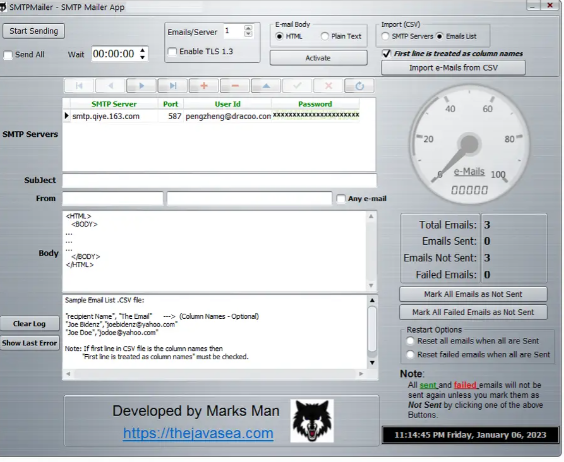Click the Password column header
The width and height of the screenshot is (564, 462).
(315, 104)
